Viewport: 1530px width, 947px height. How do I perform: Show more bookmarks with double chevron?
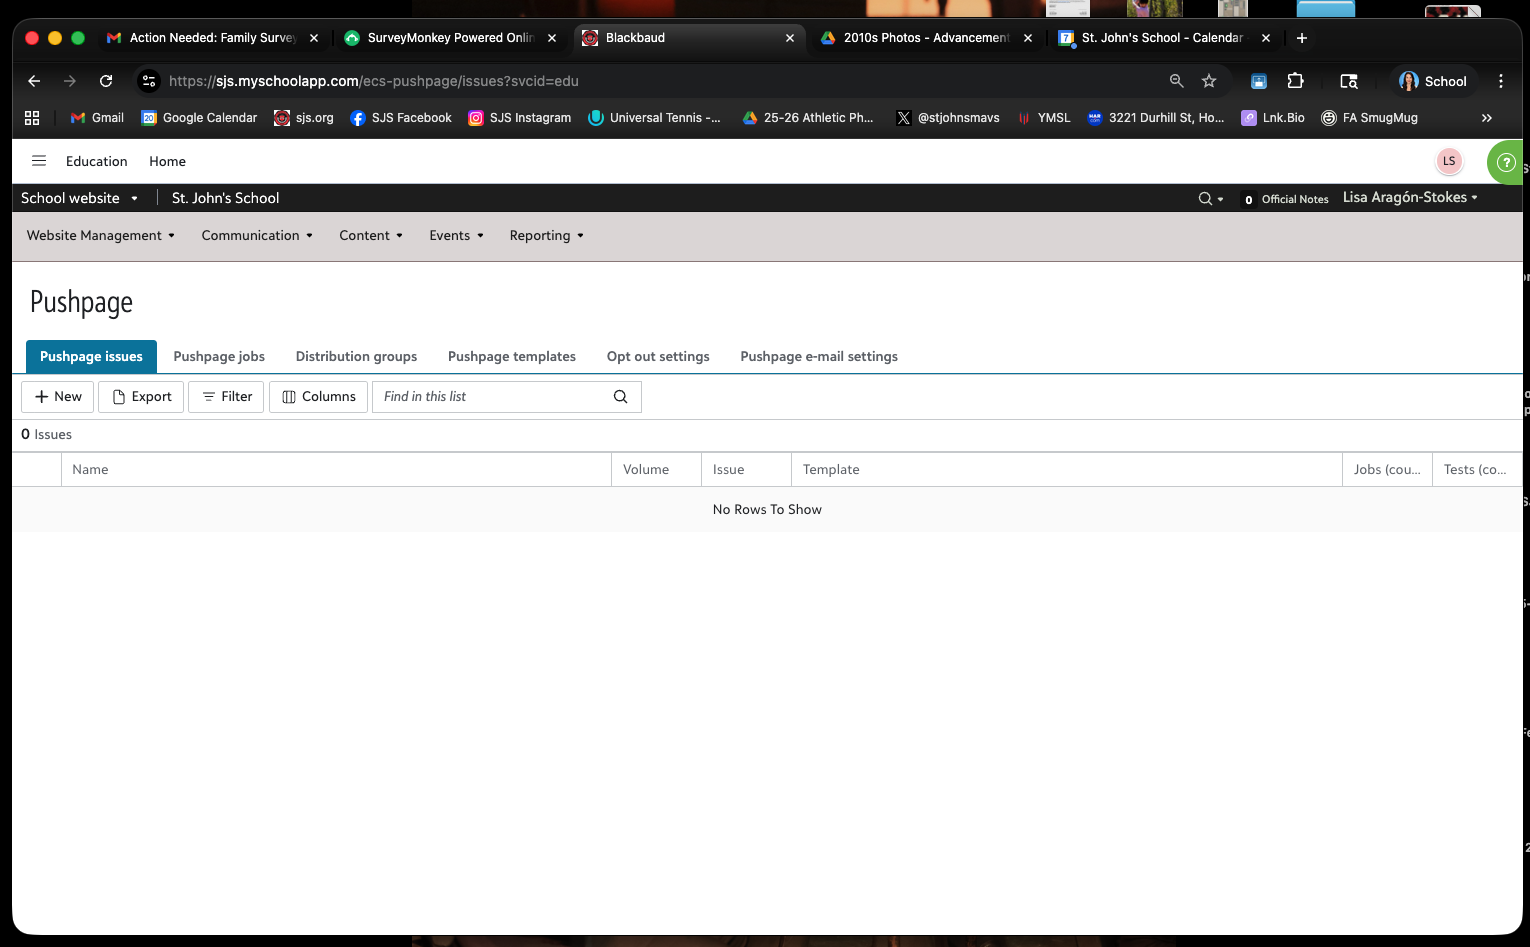click(x=1487, y=118)
